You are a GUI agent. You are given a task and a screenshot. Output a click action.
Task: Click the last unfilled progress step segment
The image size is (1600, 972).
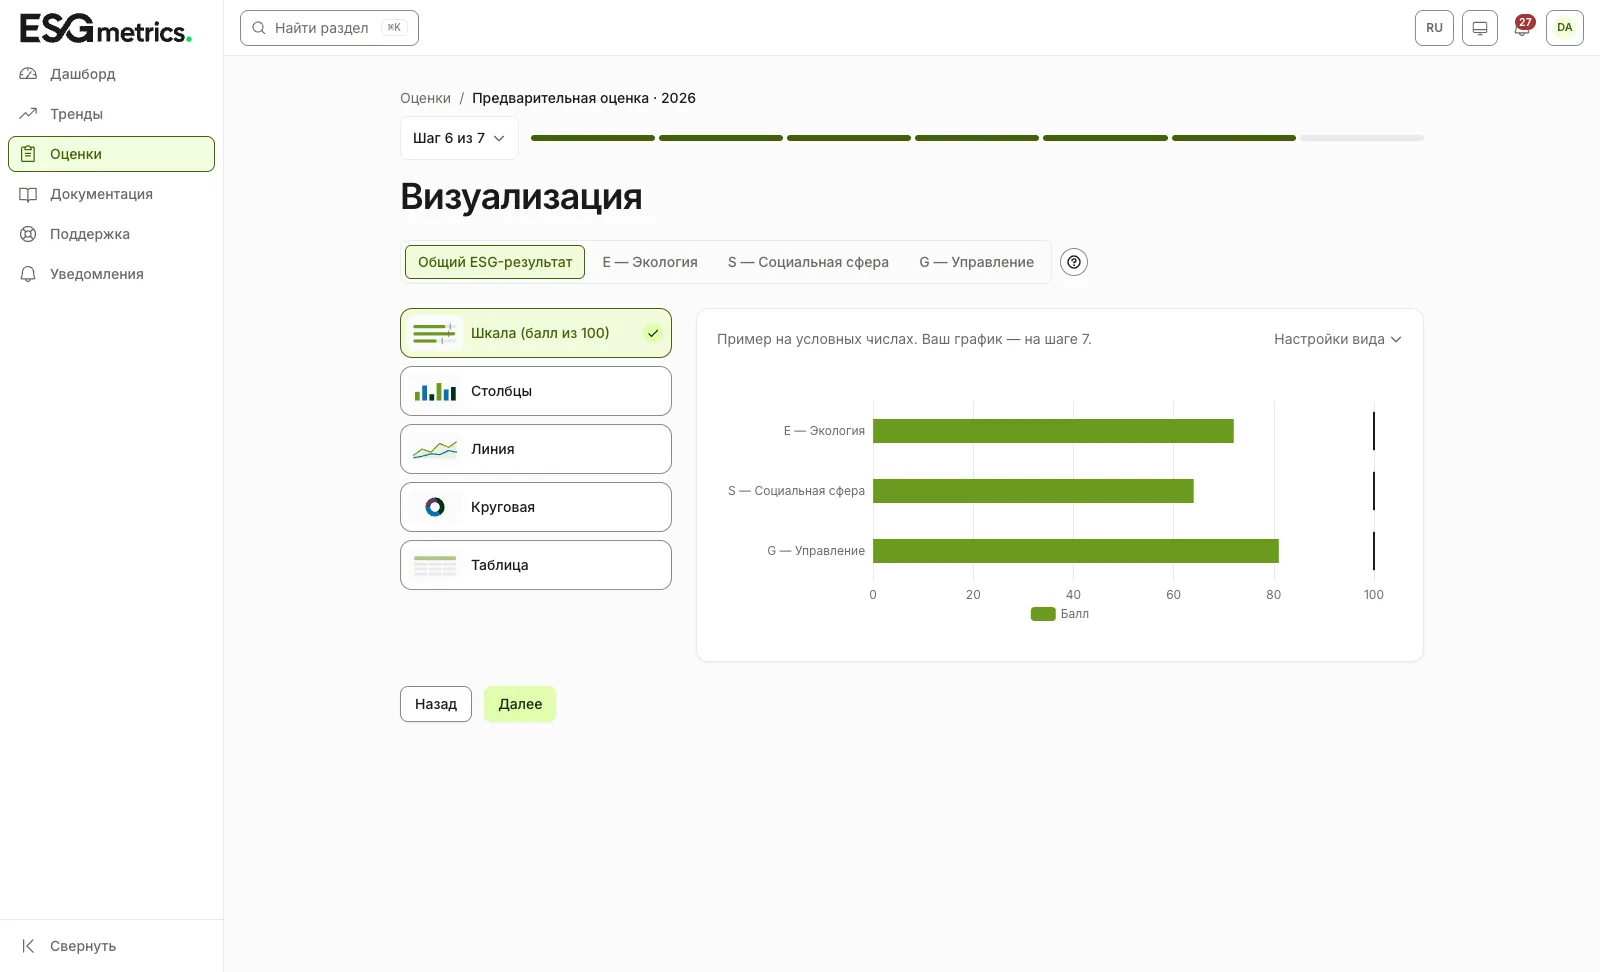(1362, 138)
